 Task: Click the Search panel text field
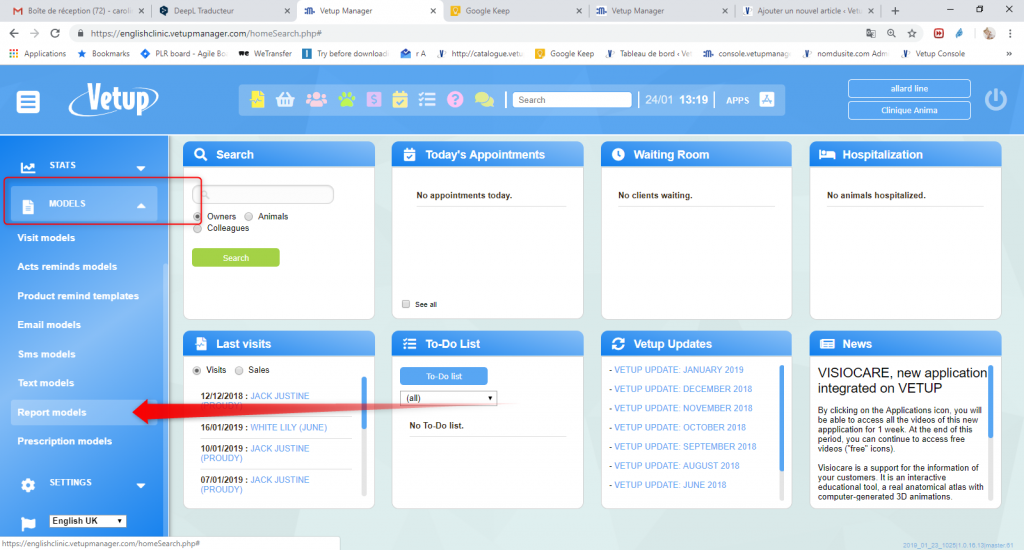click(x=263, y=194)
